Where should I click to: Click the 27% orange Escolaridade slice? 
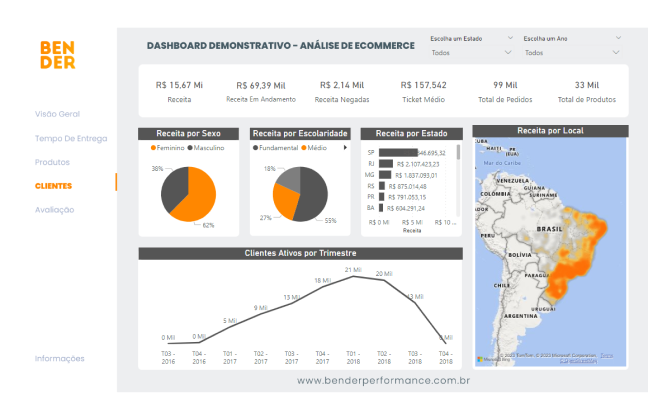(286, 202)
